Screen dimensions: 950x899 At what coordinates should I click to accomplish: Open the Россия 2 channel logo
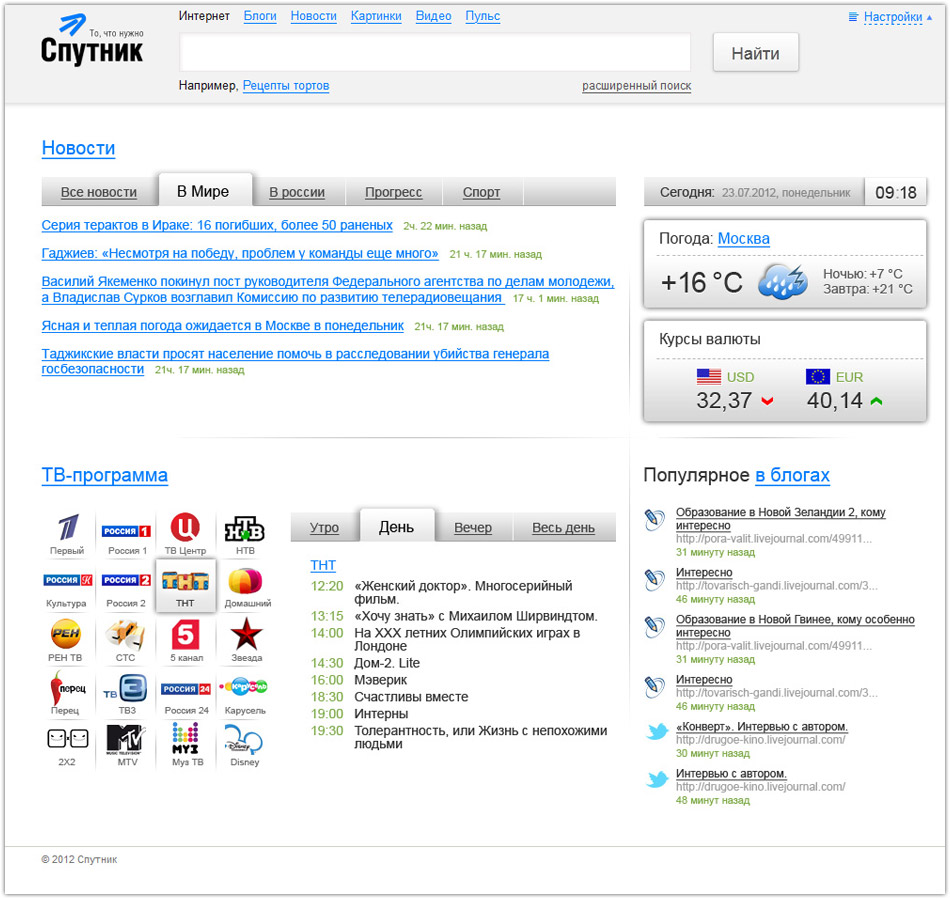[126, 580]
